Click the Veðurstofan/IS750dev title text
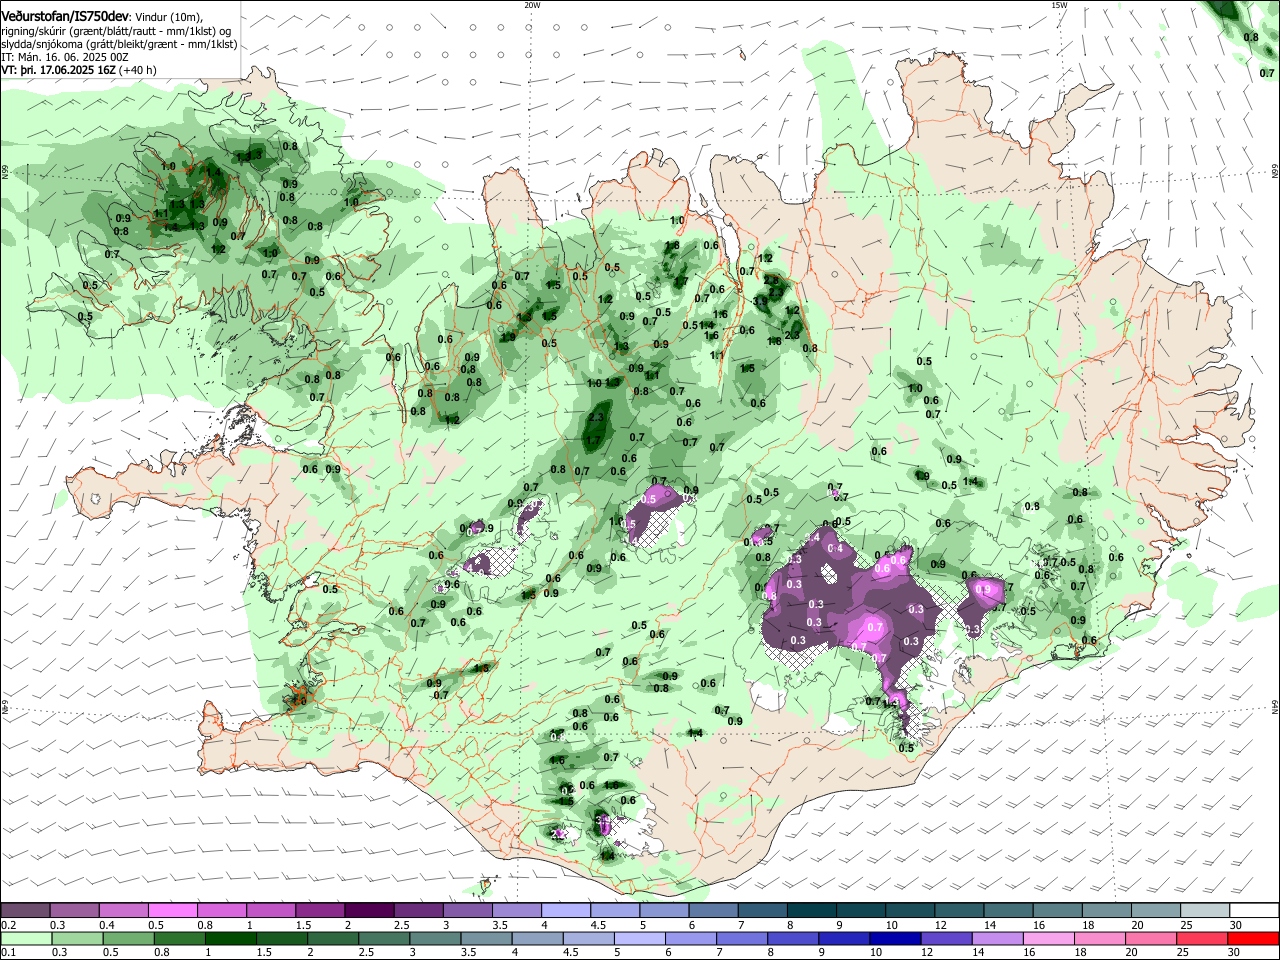This screenshot has height=960, width=1280. click(x=65, y=17)
